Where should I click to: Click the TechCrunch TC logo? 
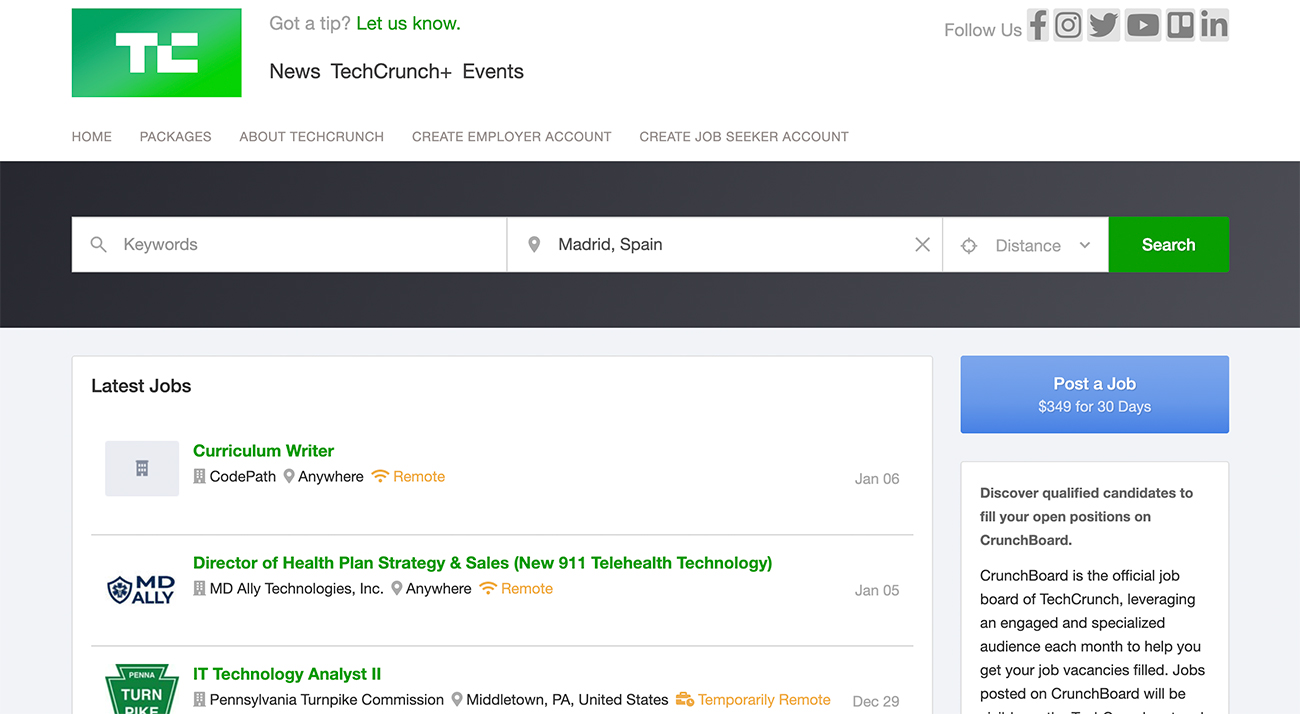[156, 53]
